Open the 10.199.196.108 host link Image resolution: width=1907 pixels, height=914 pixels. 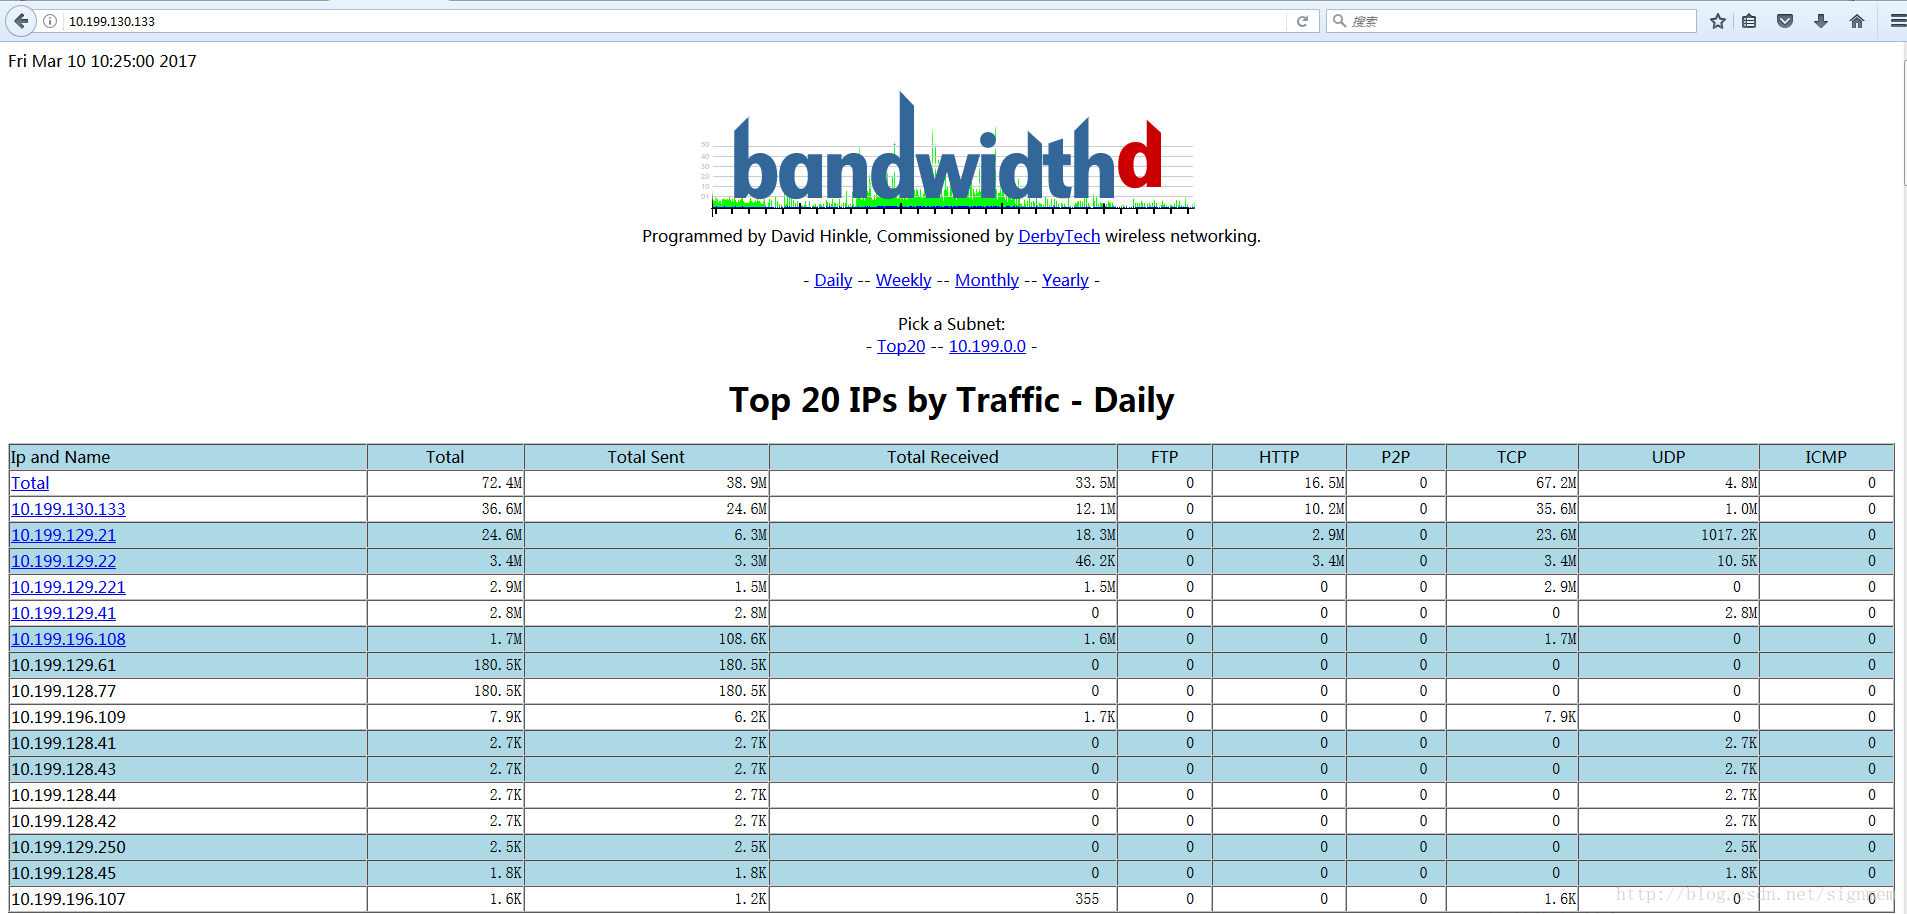coord(68,639)
